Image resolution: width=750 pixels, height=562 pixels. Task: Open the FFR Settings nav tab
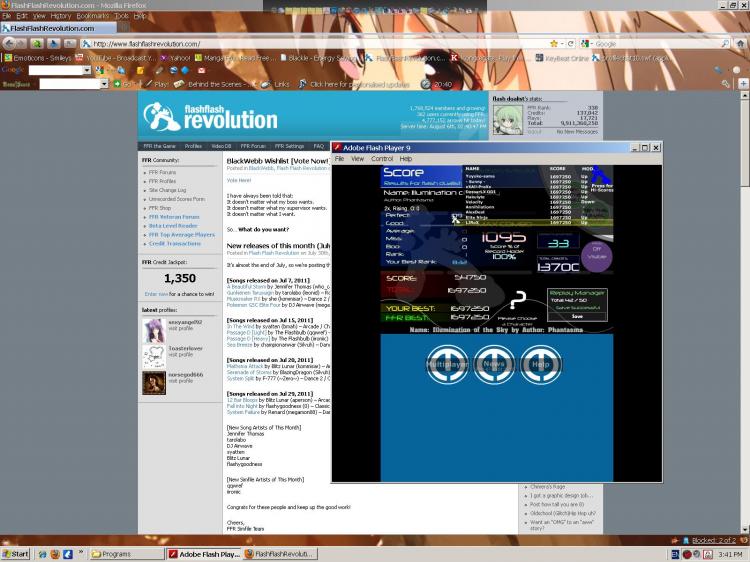[x=289, y=146]
